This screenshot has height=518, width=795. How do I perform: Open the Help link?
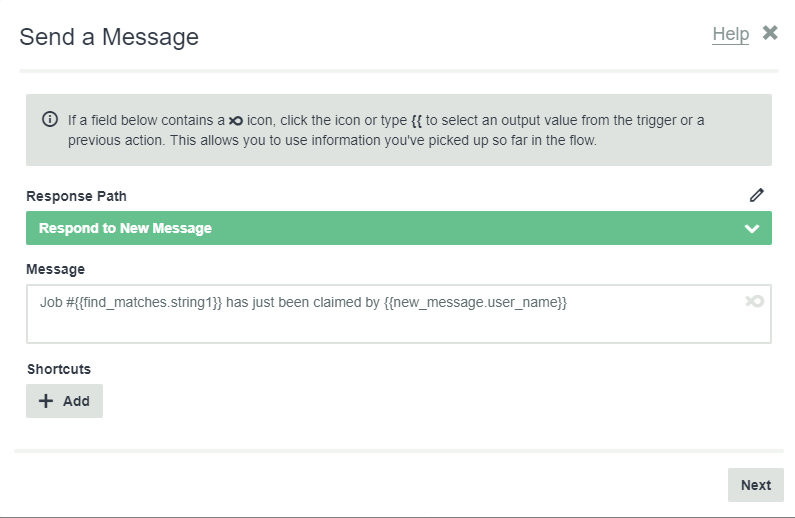(x=730, y=35)
